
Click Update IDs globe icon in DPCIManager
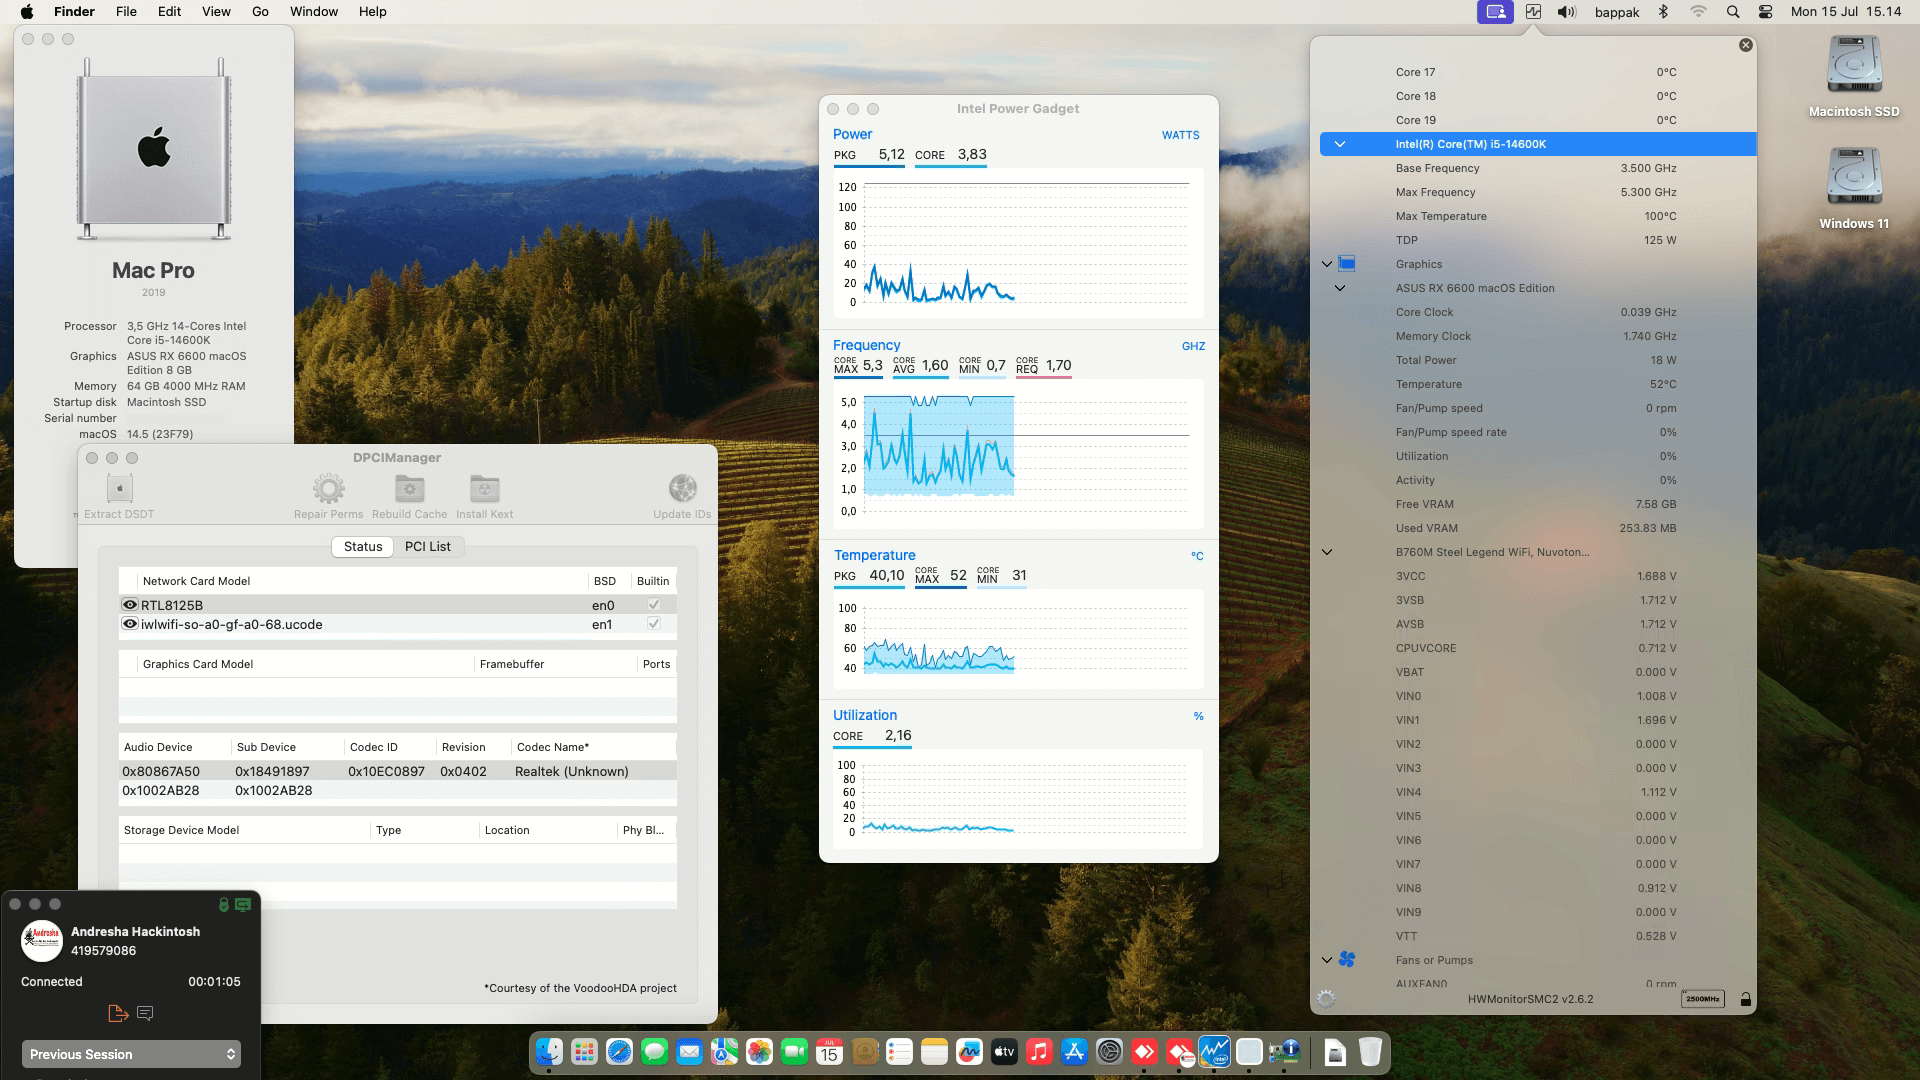click(x=683, y=489)
